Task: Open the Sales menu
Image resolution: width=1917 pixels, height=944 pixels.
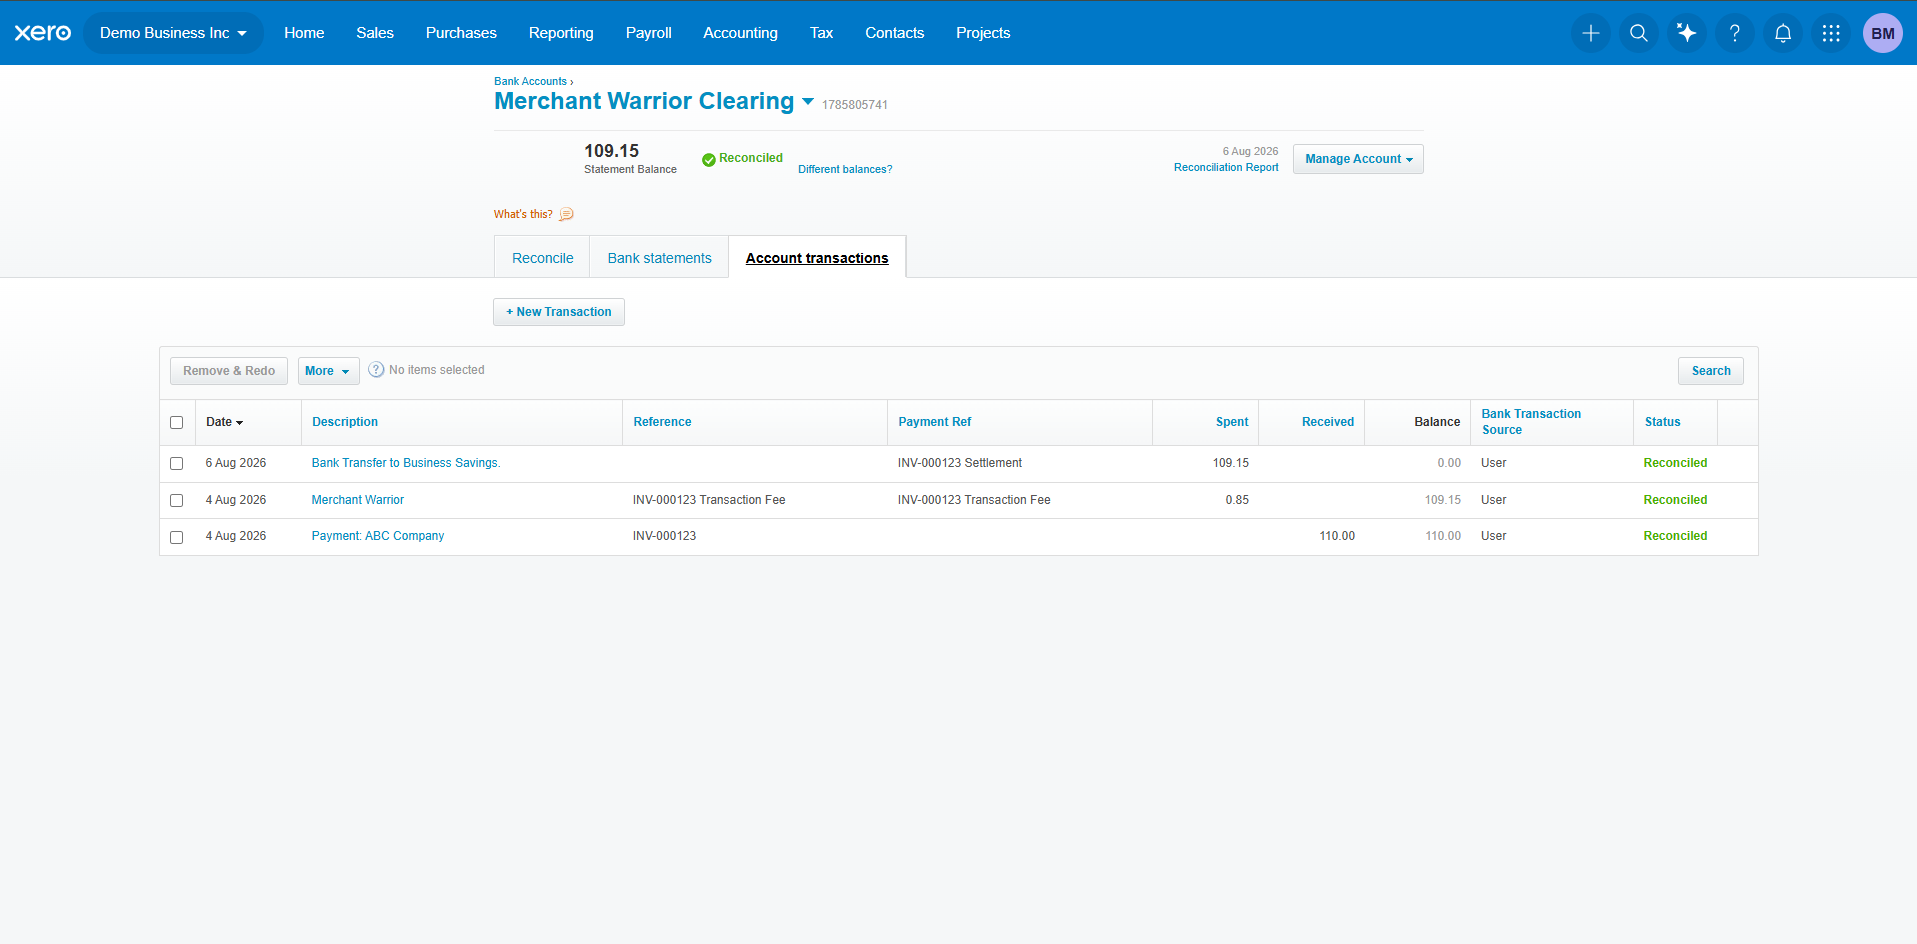Action: tap(375, 33)
